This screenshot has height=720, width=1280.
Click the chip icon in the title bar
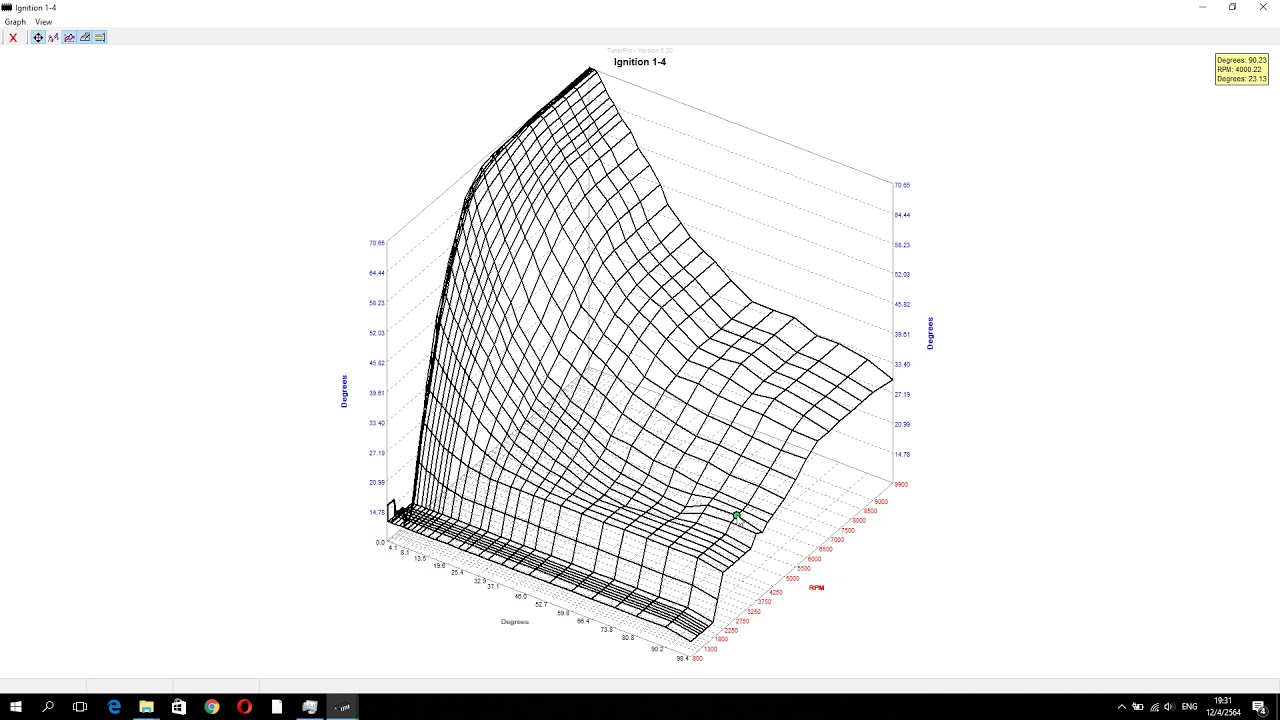click(x=7, y=7)
